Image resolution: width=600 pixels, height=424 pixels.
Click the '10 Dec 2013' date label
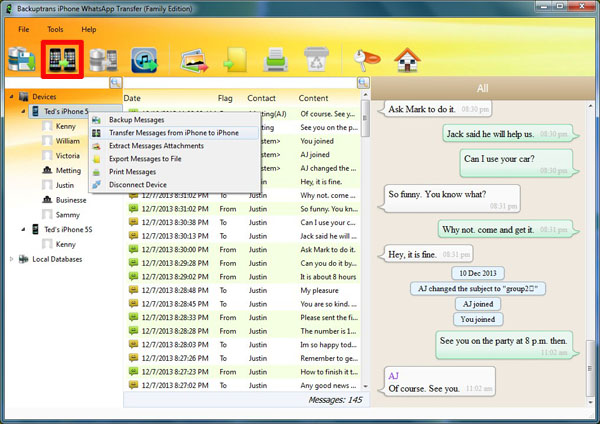[x=478, y=273]
